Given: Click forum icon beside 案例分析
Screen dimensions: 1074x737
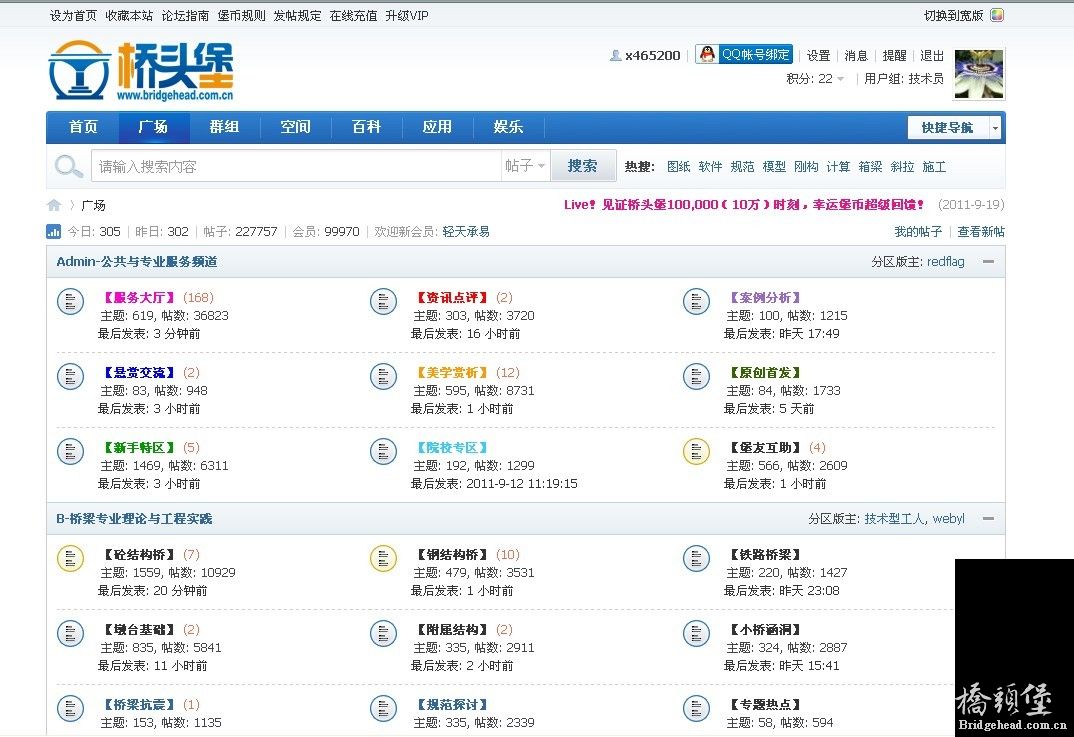Looking at the screenshot, I should click(696, 301).
